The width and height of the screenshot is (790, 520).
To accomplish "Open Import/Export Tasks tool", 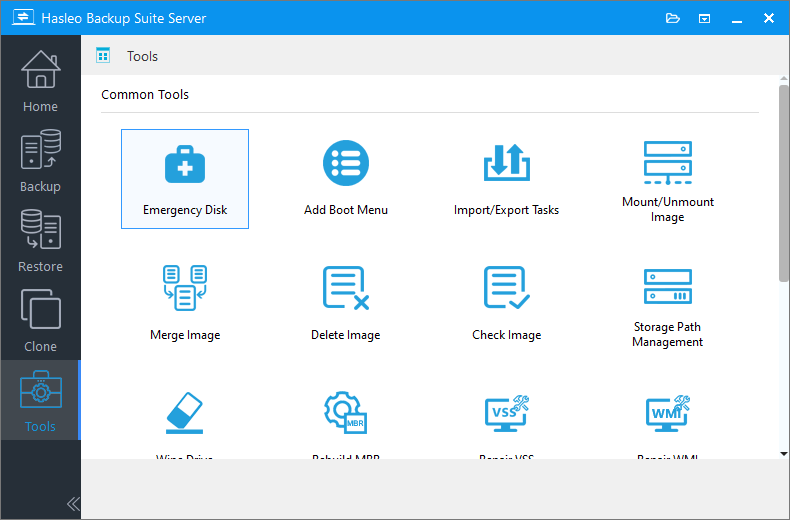I will 506,179.
